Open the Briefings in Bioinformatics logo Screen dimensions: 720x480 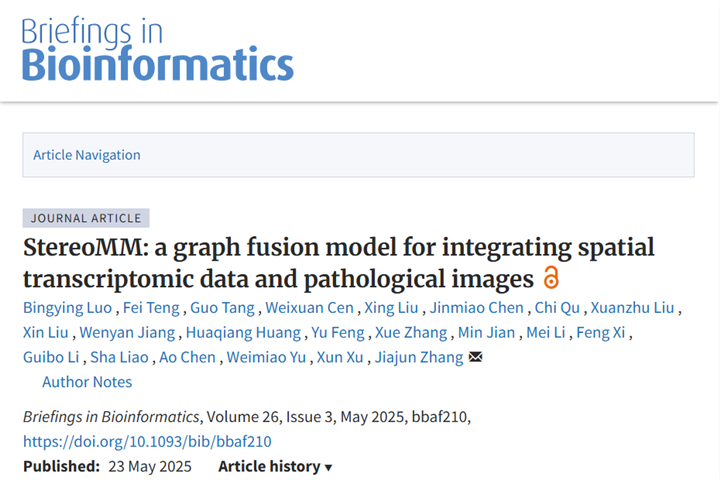coord(158,49)
